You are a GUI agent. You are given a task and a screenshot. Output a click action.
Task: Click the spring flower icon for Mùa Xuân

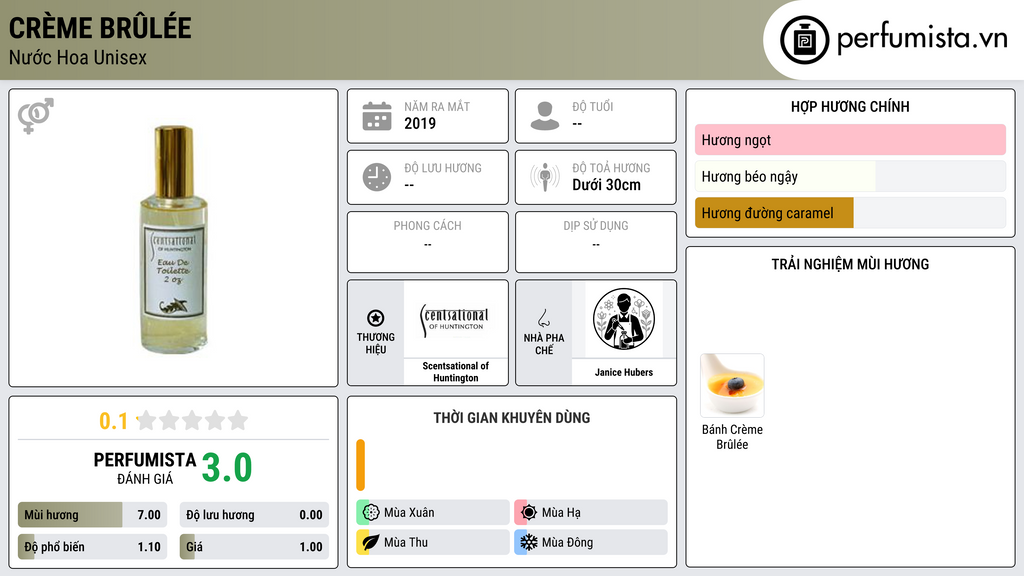pos(371,513)
